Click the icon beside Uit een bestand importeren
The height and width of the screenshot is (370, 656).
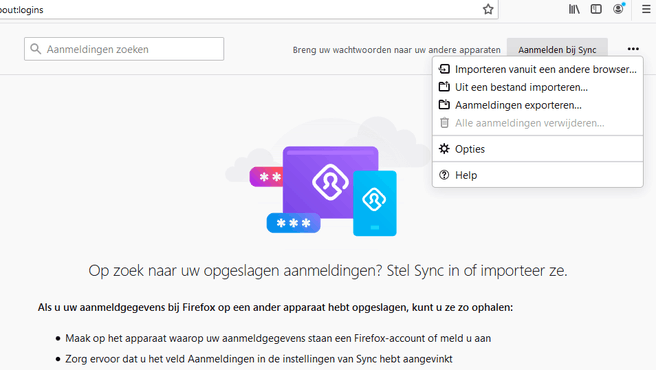(444, 87)
